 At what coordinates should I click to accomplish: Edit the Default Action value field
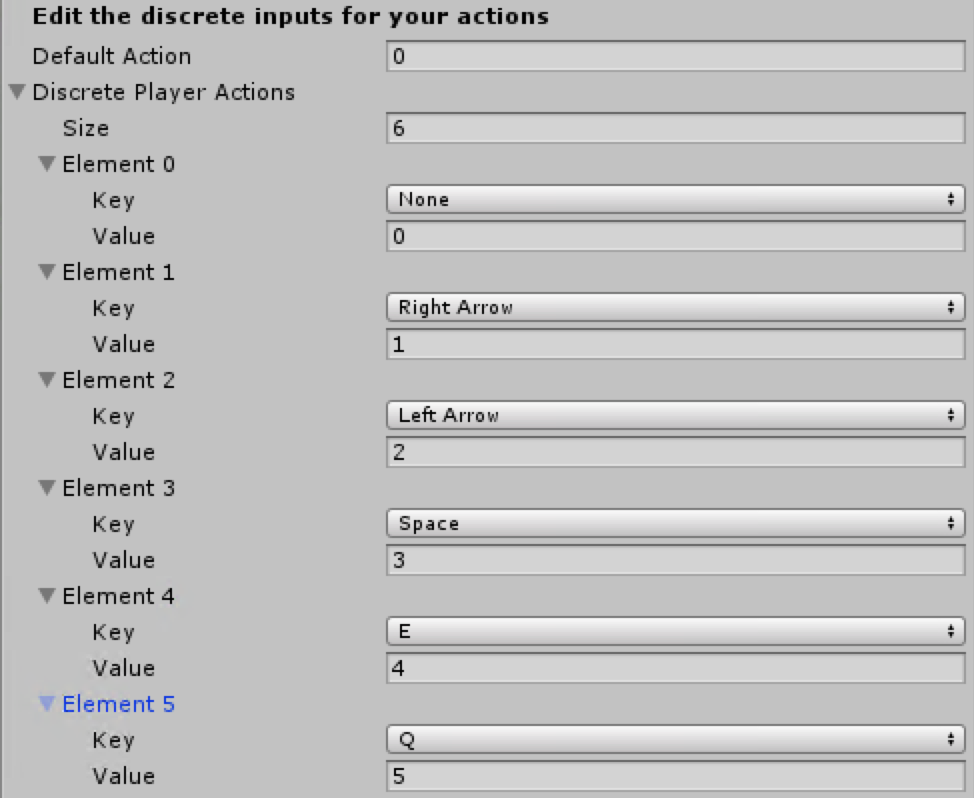point(676,55)
